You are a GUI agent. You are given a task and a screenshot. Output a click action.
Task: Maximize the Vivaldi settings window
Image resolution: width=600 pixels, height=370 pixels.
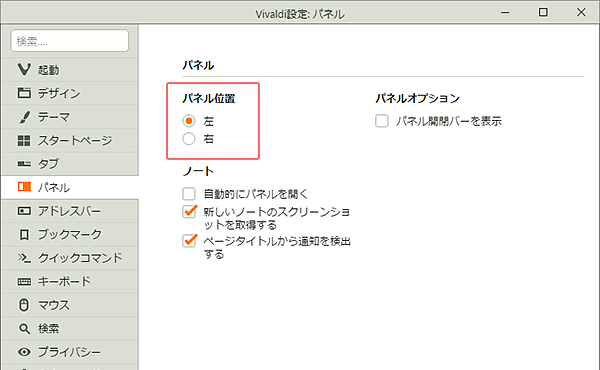pos(543,13)
